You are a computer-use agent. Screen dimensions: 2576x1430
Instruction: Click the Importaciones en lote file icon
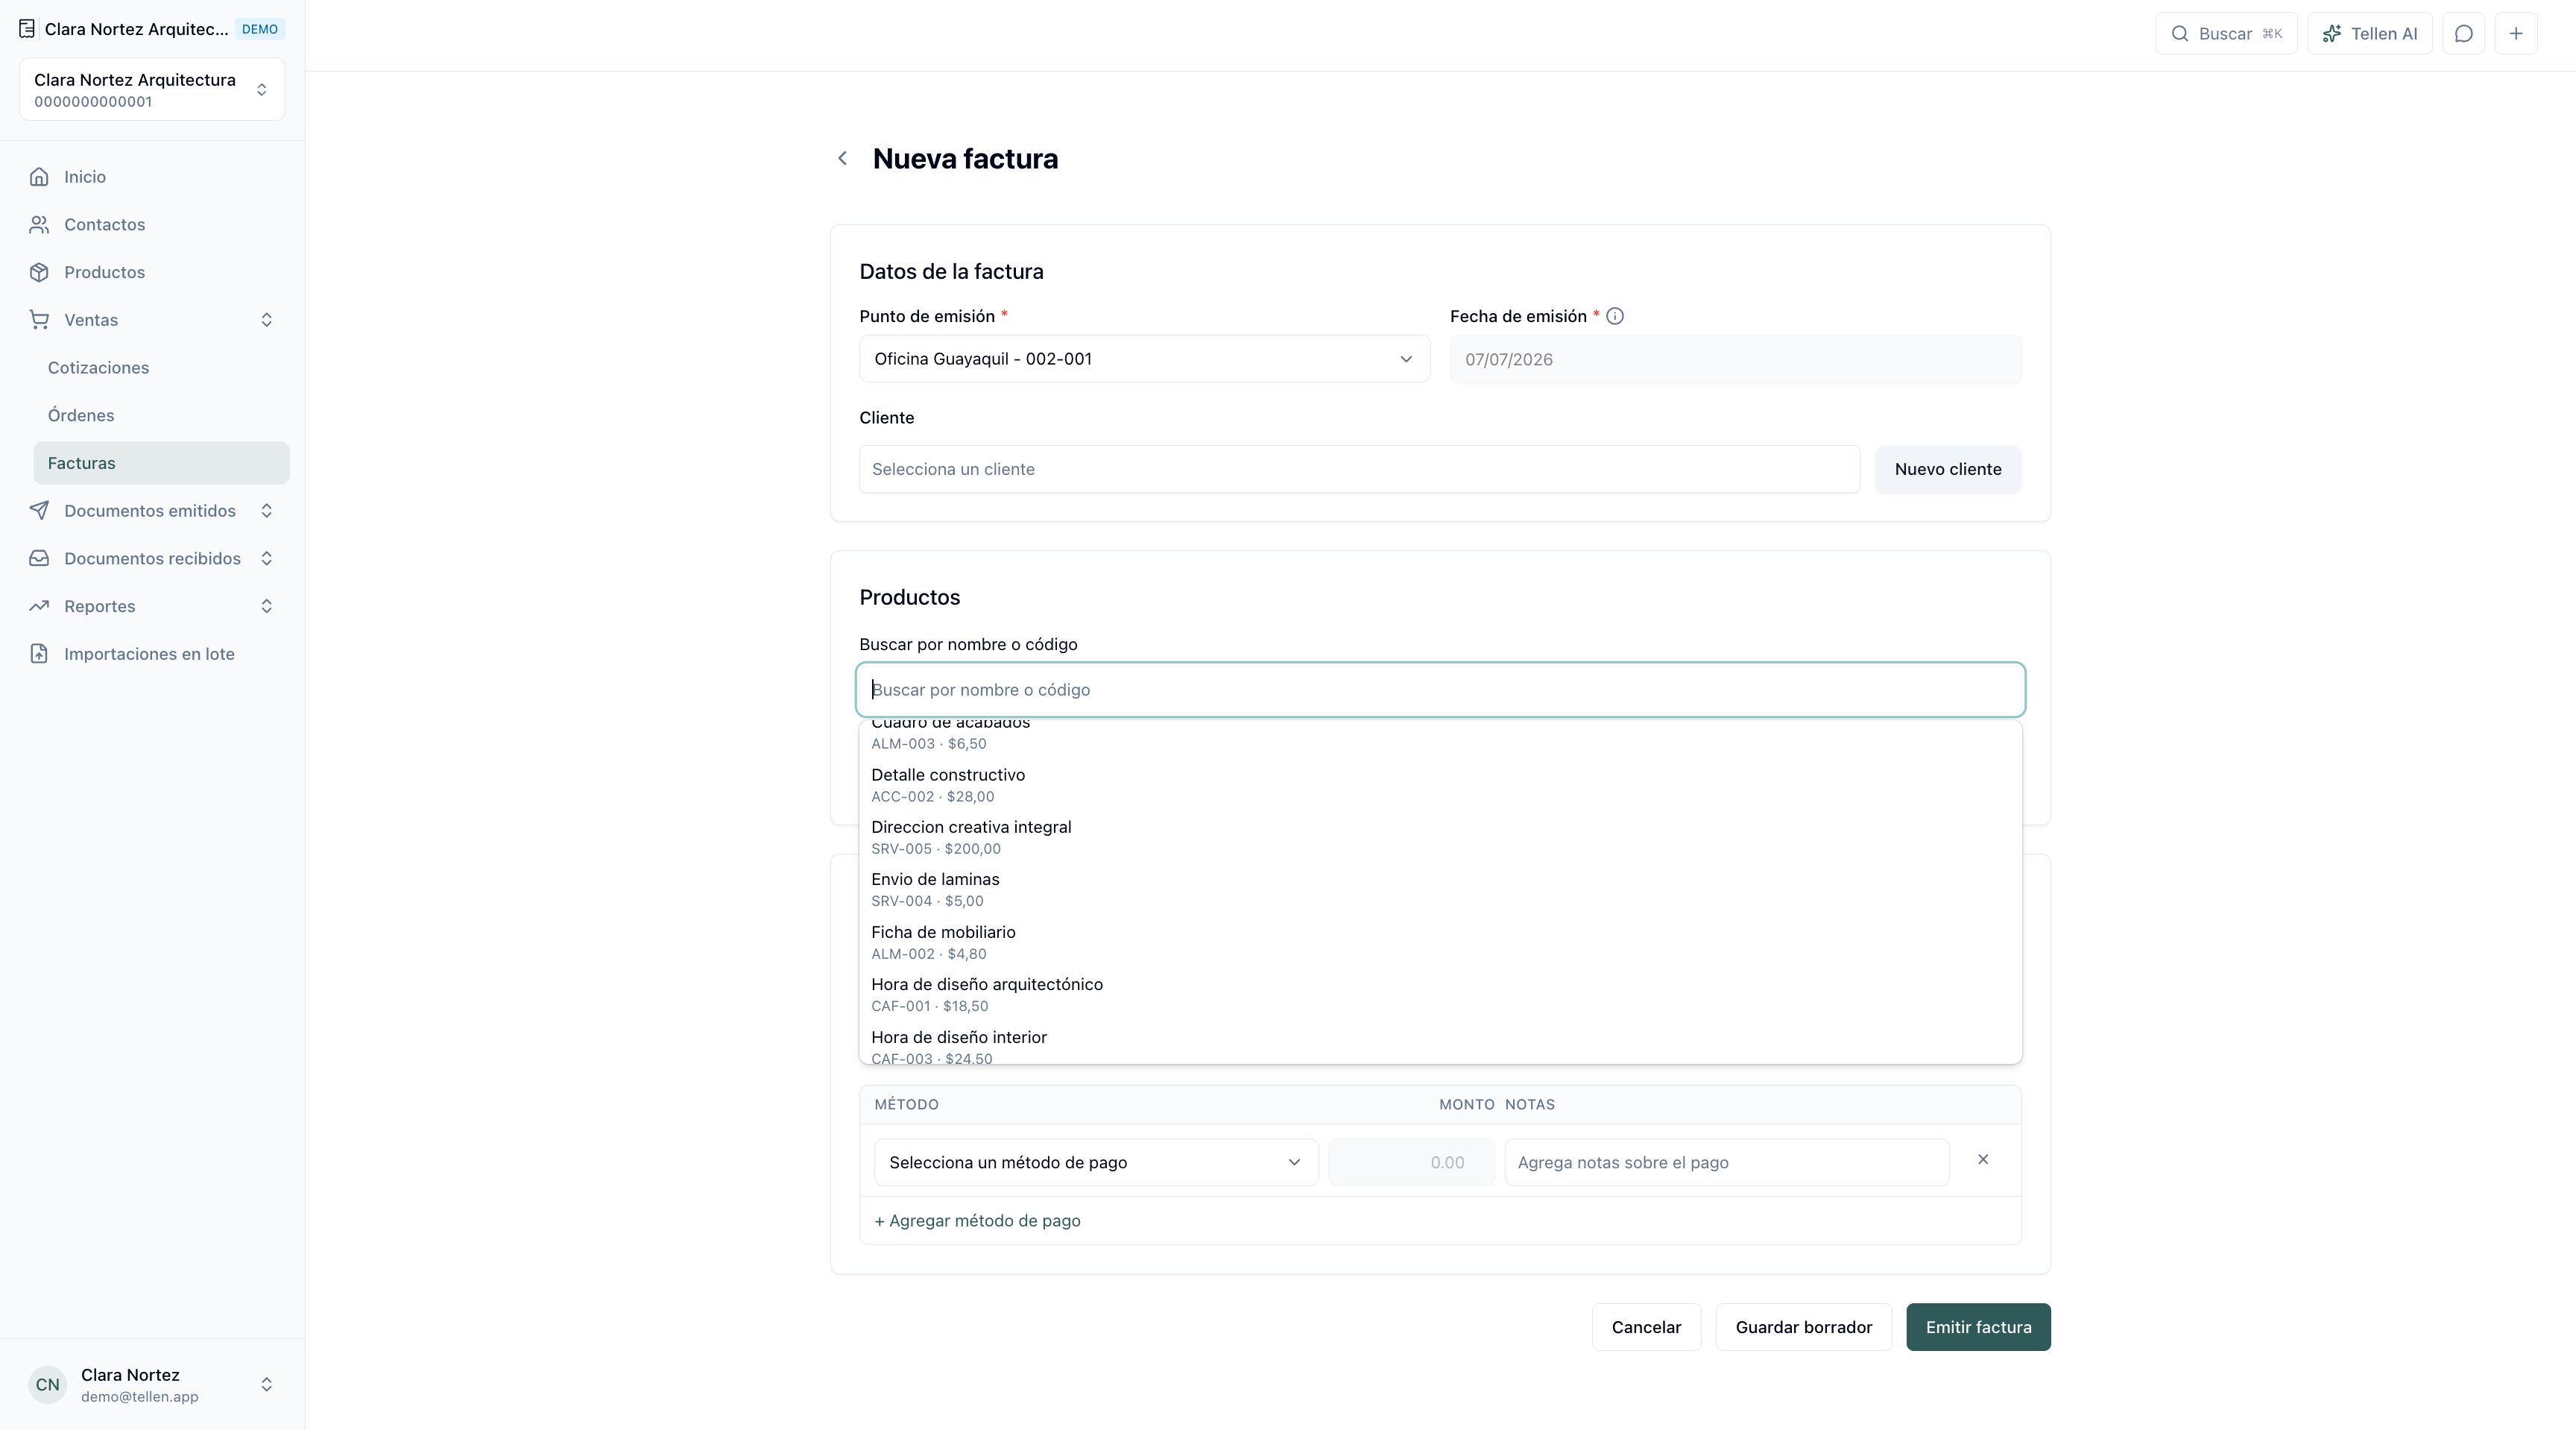pos(39,654)
